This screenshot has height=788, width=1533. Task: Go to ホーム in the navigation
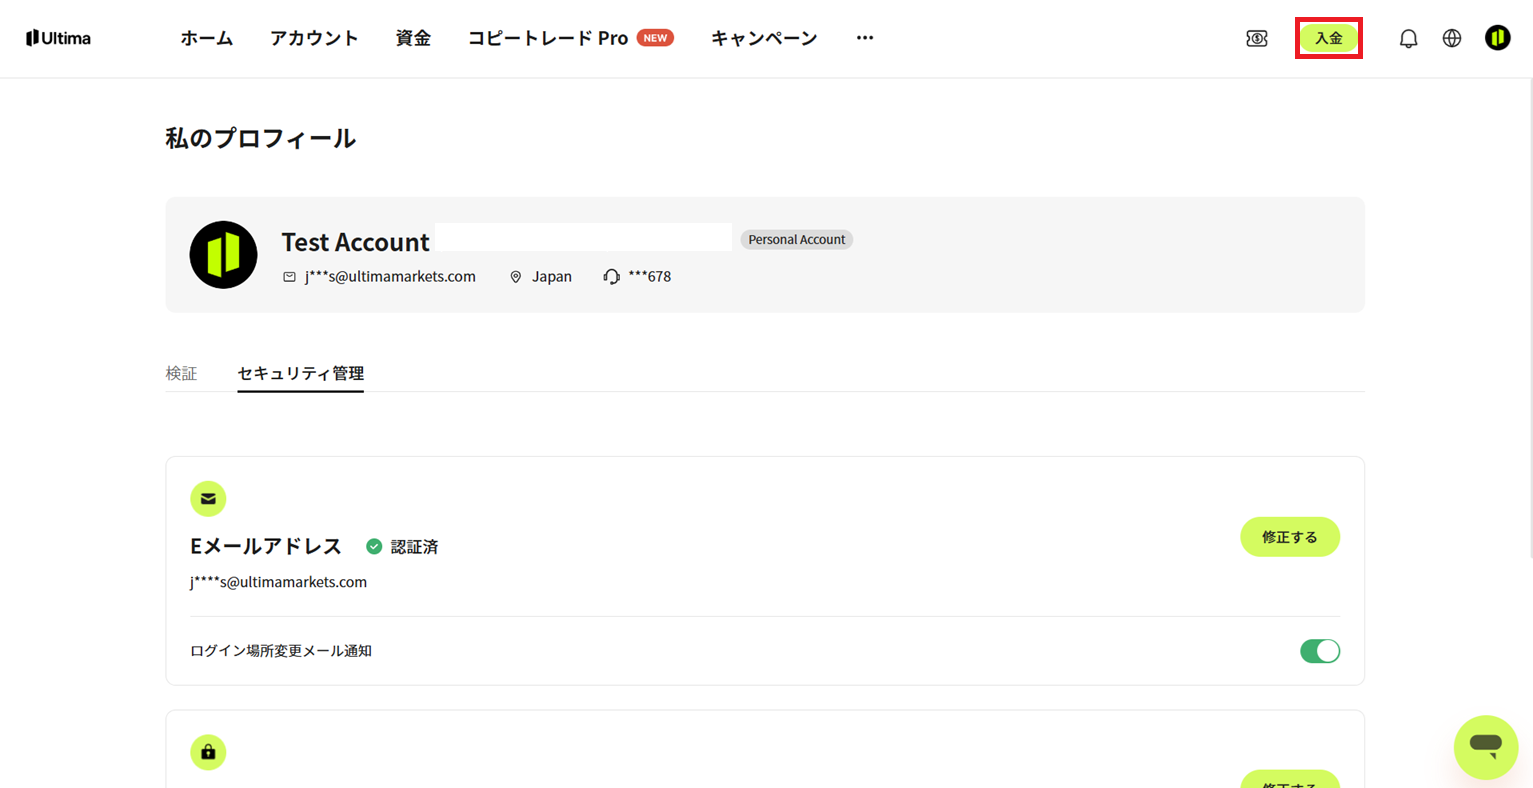tap(207, 38)
